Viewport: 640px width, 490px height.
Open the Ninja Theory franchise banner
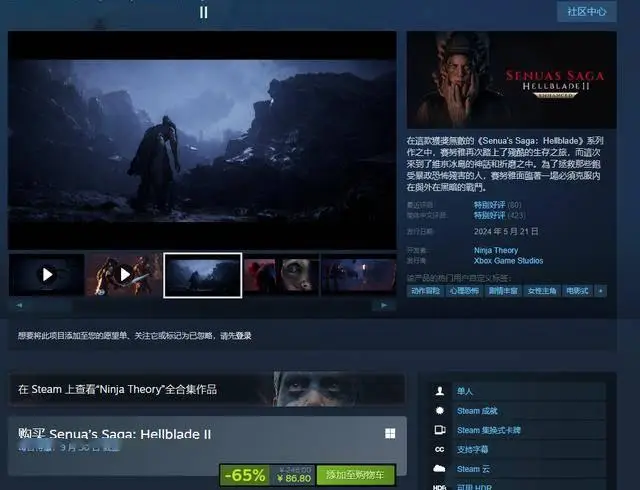click(x=207, y=389)
